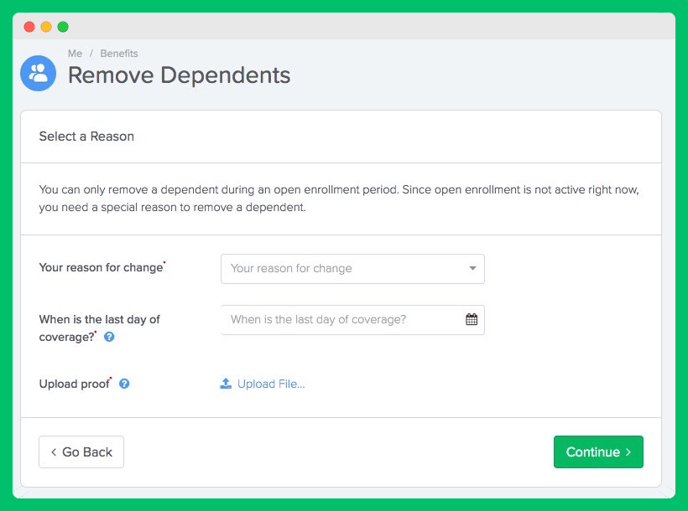The height and width of the screenshot is (511, 688).
Task: Close the window with red button
Action: [x=29, y=27]
